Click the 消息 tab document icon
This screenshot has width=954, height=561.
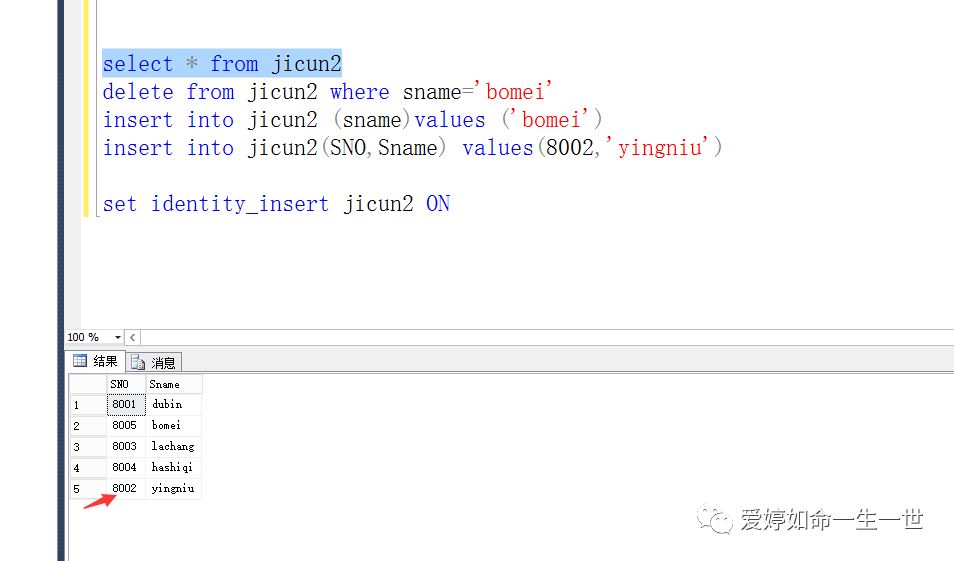pyautogui.click(x=138, y=363)
